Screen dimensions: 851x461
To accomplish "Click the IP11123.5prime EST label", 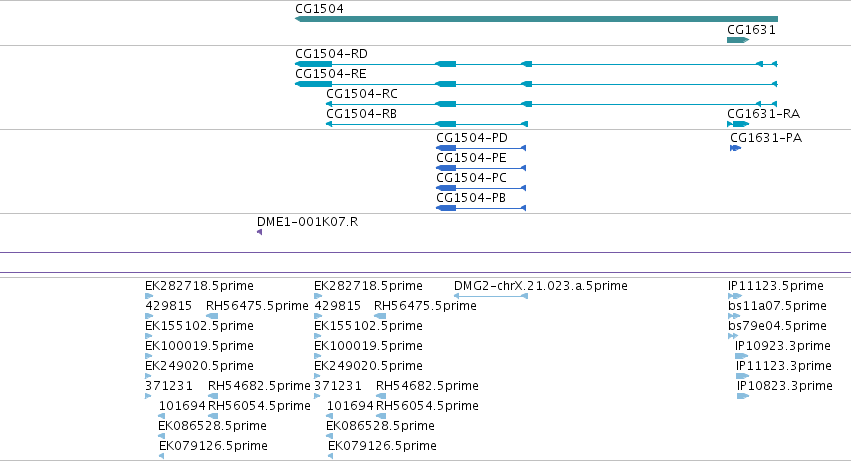I will click(x=776, y=286).
